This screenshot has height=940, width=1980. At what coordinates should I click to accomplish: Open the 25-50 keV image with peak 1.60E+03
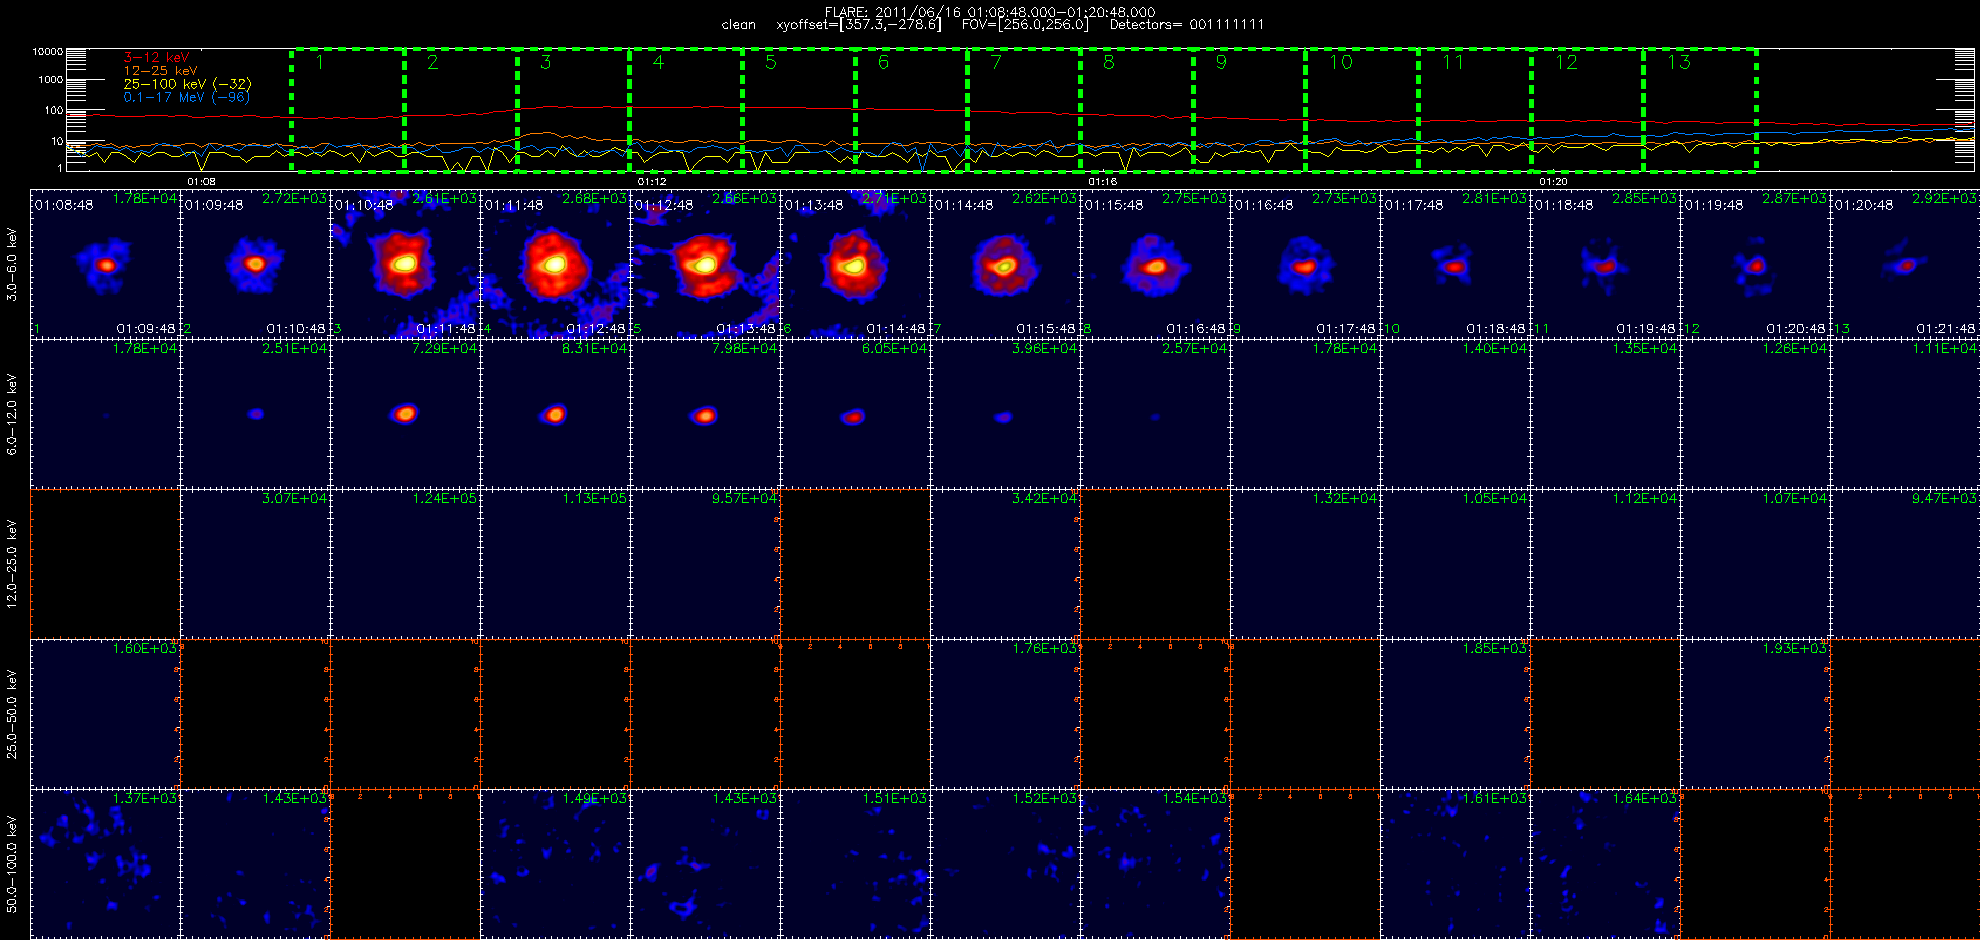click(x=105, y=714)
